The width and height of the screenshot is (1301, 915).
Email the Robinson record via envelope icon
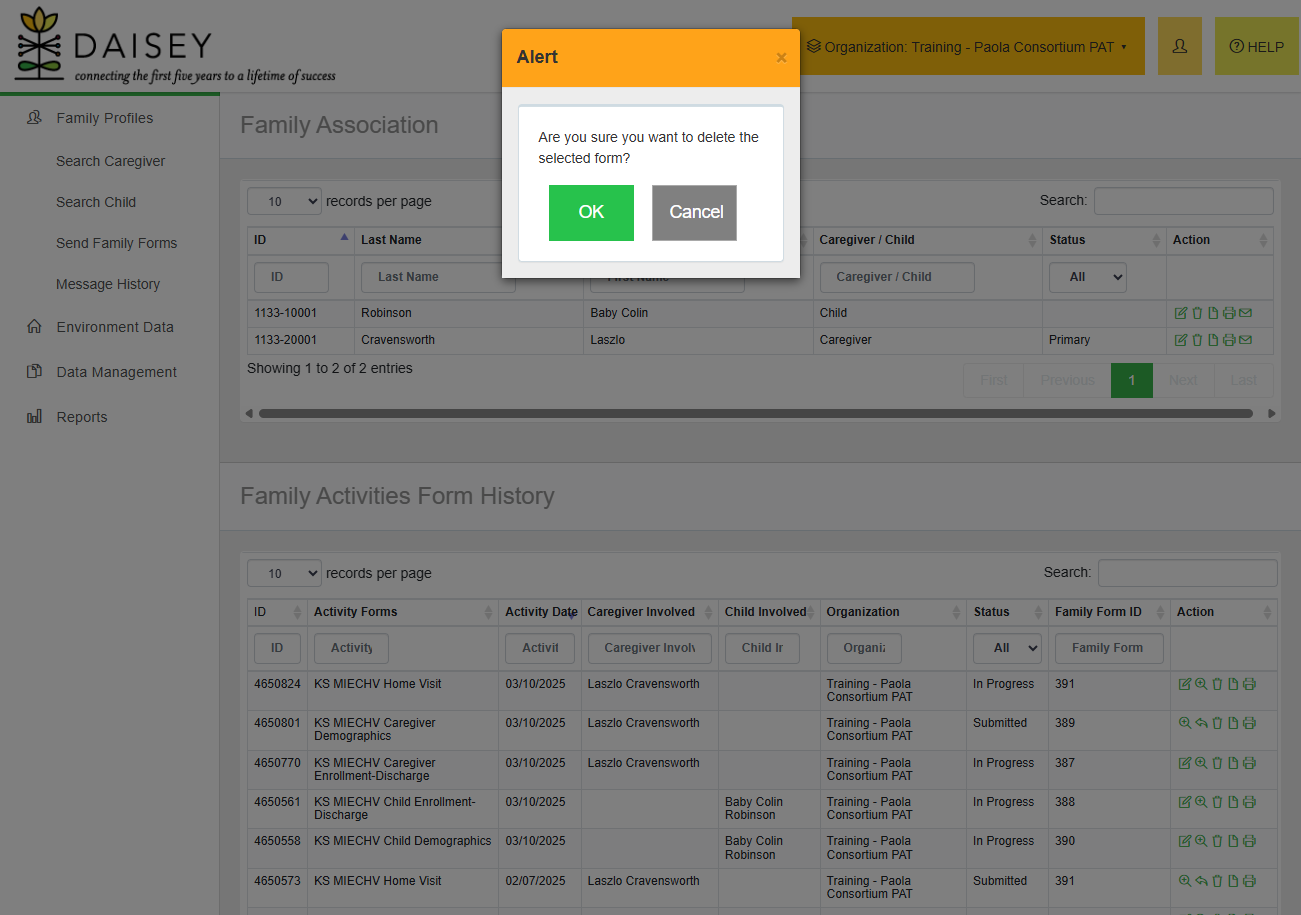pyautogui.click(x=1245, y=313)
